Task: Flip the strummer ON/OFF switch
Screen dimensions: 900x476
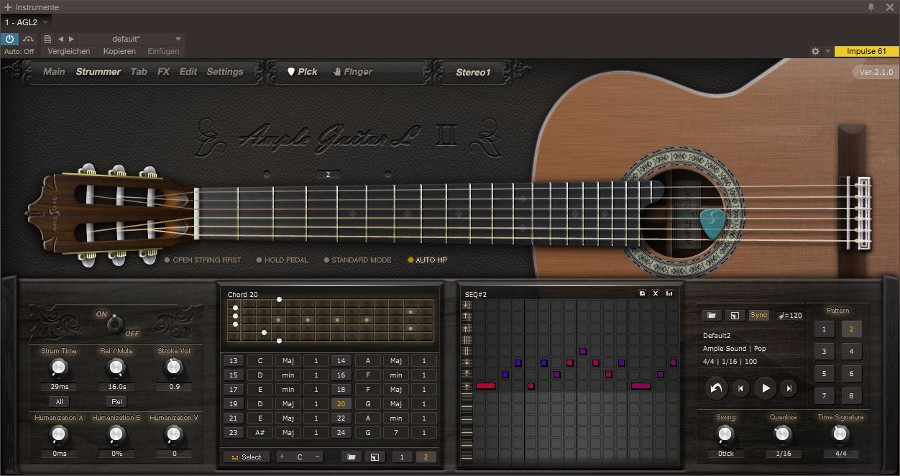Action: [x=115, y=324]
